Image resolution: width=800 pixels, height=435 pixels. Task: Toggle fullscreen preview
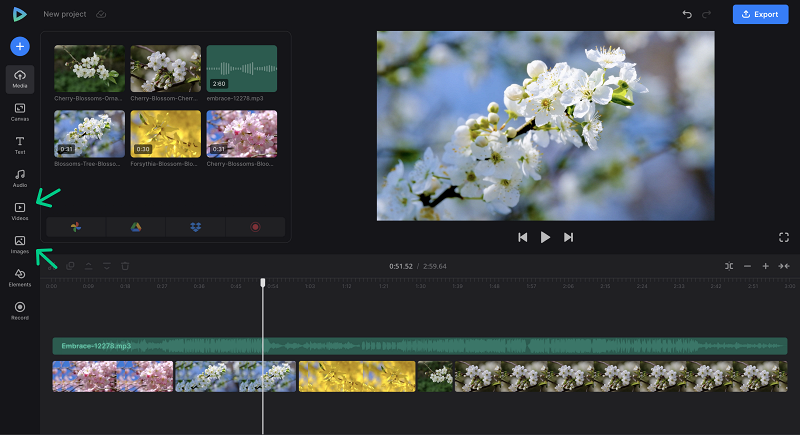784,237
